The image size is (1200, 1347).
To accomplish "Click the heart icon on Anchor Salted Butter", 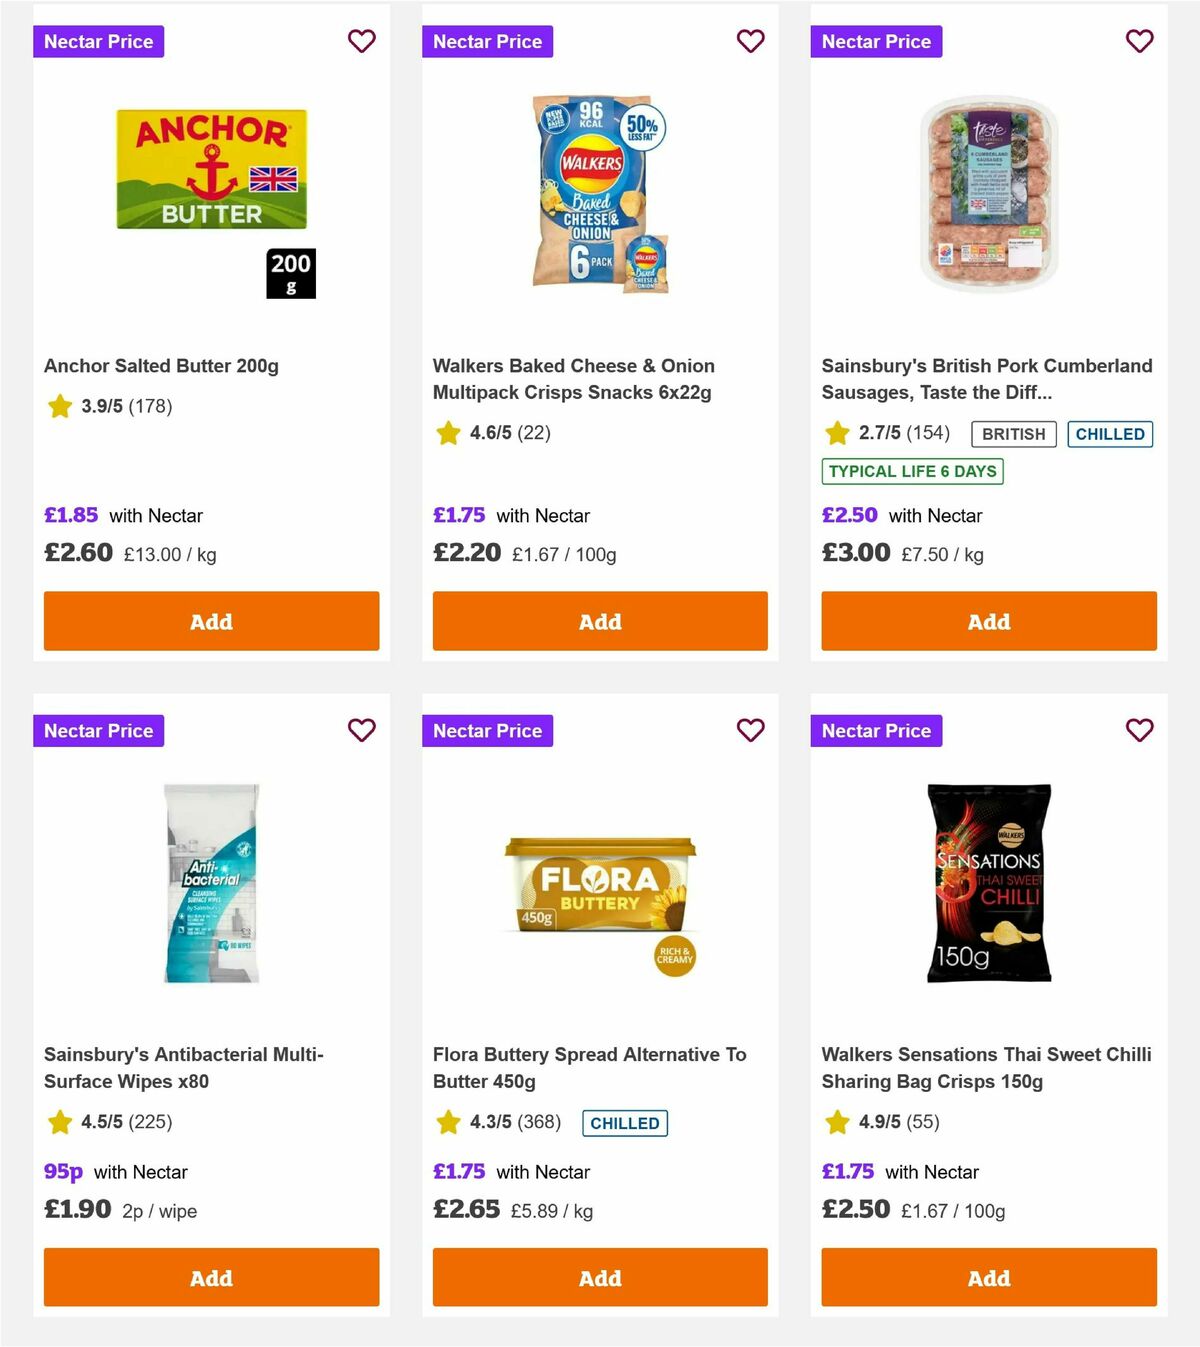I will pyautogui.click(x=361, y=41).
